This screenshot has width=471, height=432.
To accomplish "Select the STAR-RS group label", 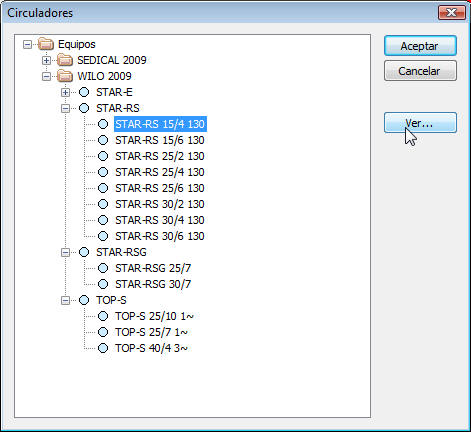I will tap(118, 108).
